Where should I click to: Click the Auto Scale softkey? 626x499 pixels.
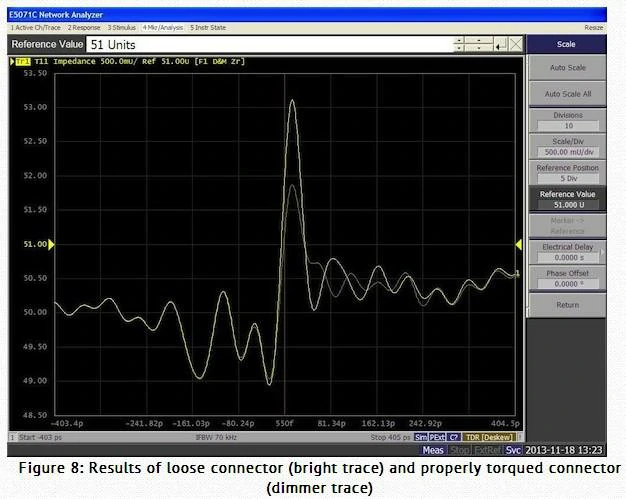coord(568,67)
